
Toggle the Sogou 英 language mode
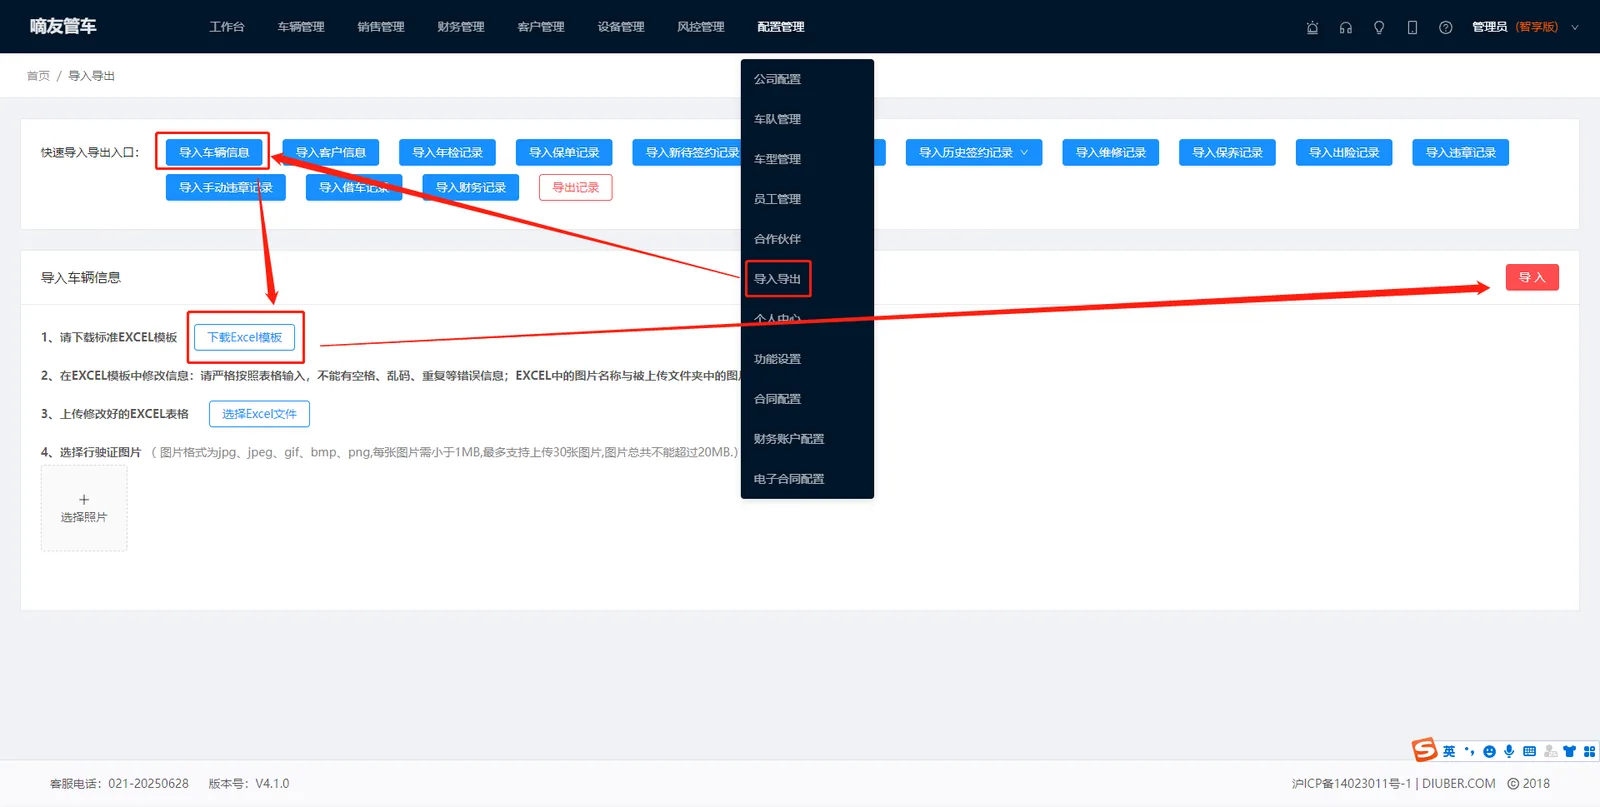click(x=1449, y=751)
